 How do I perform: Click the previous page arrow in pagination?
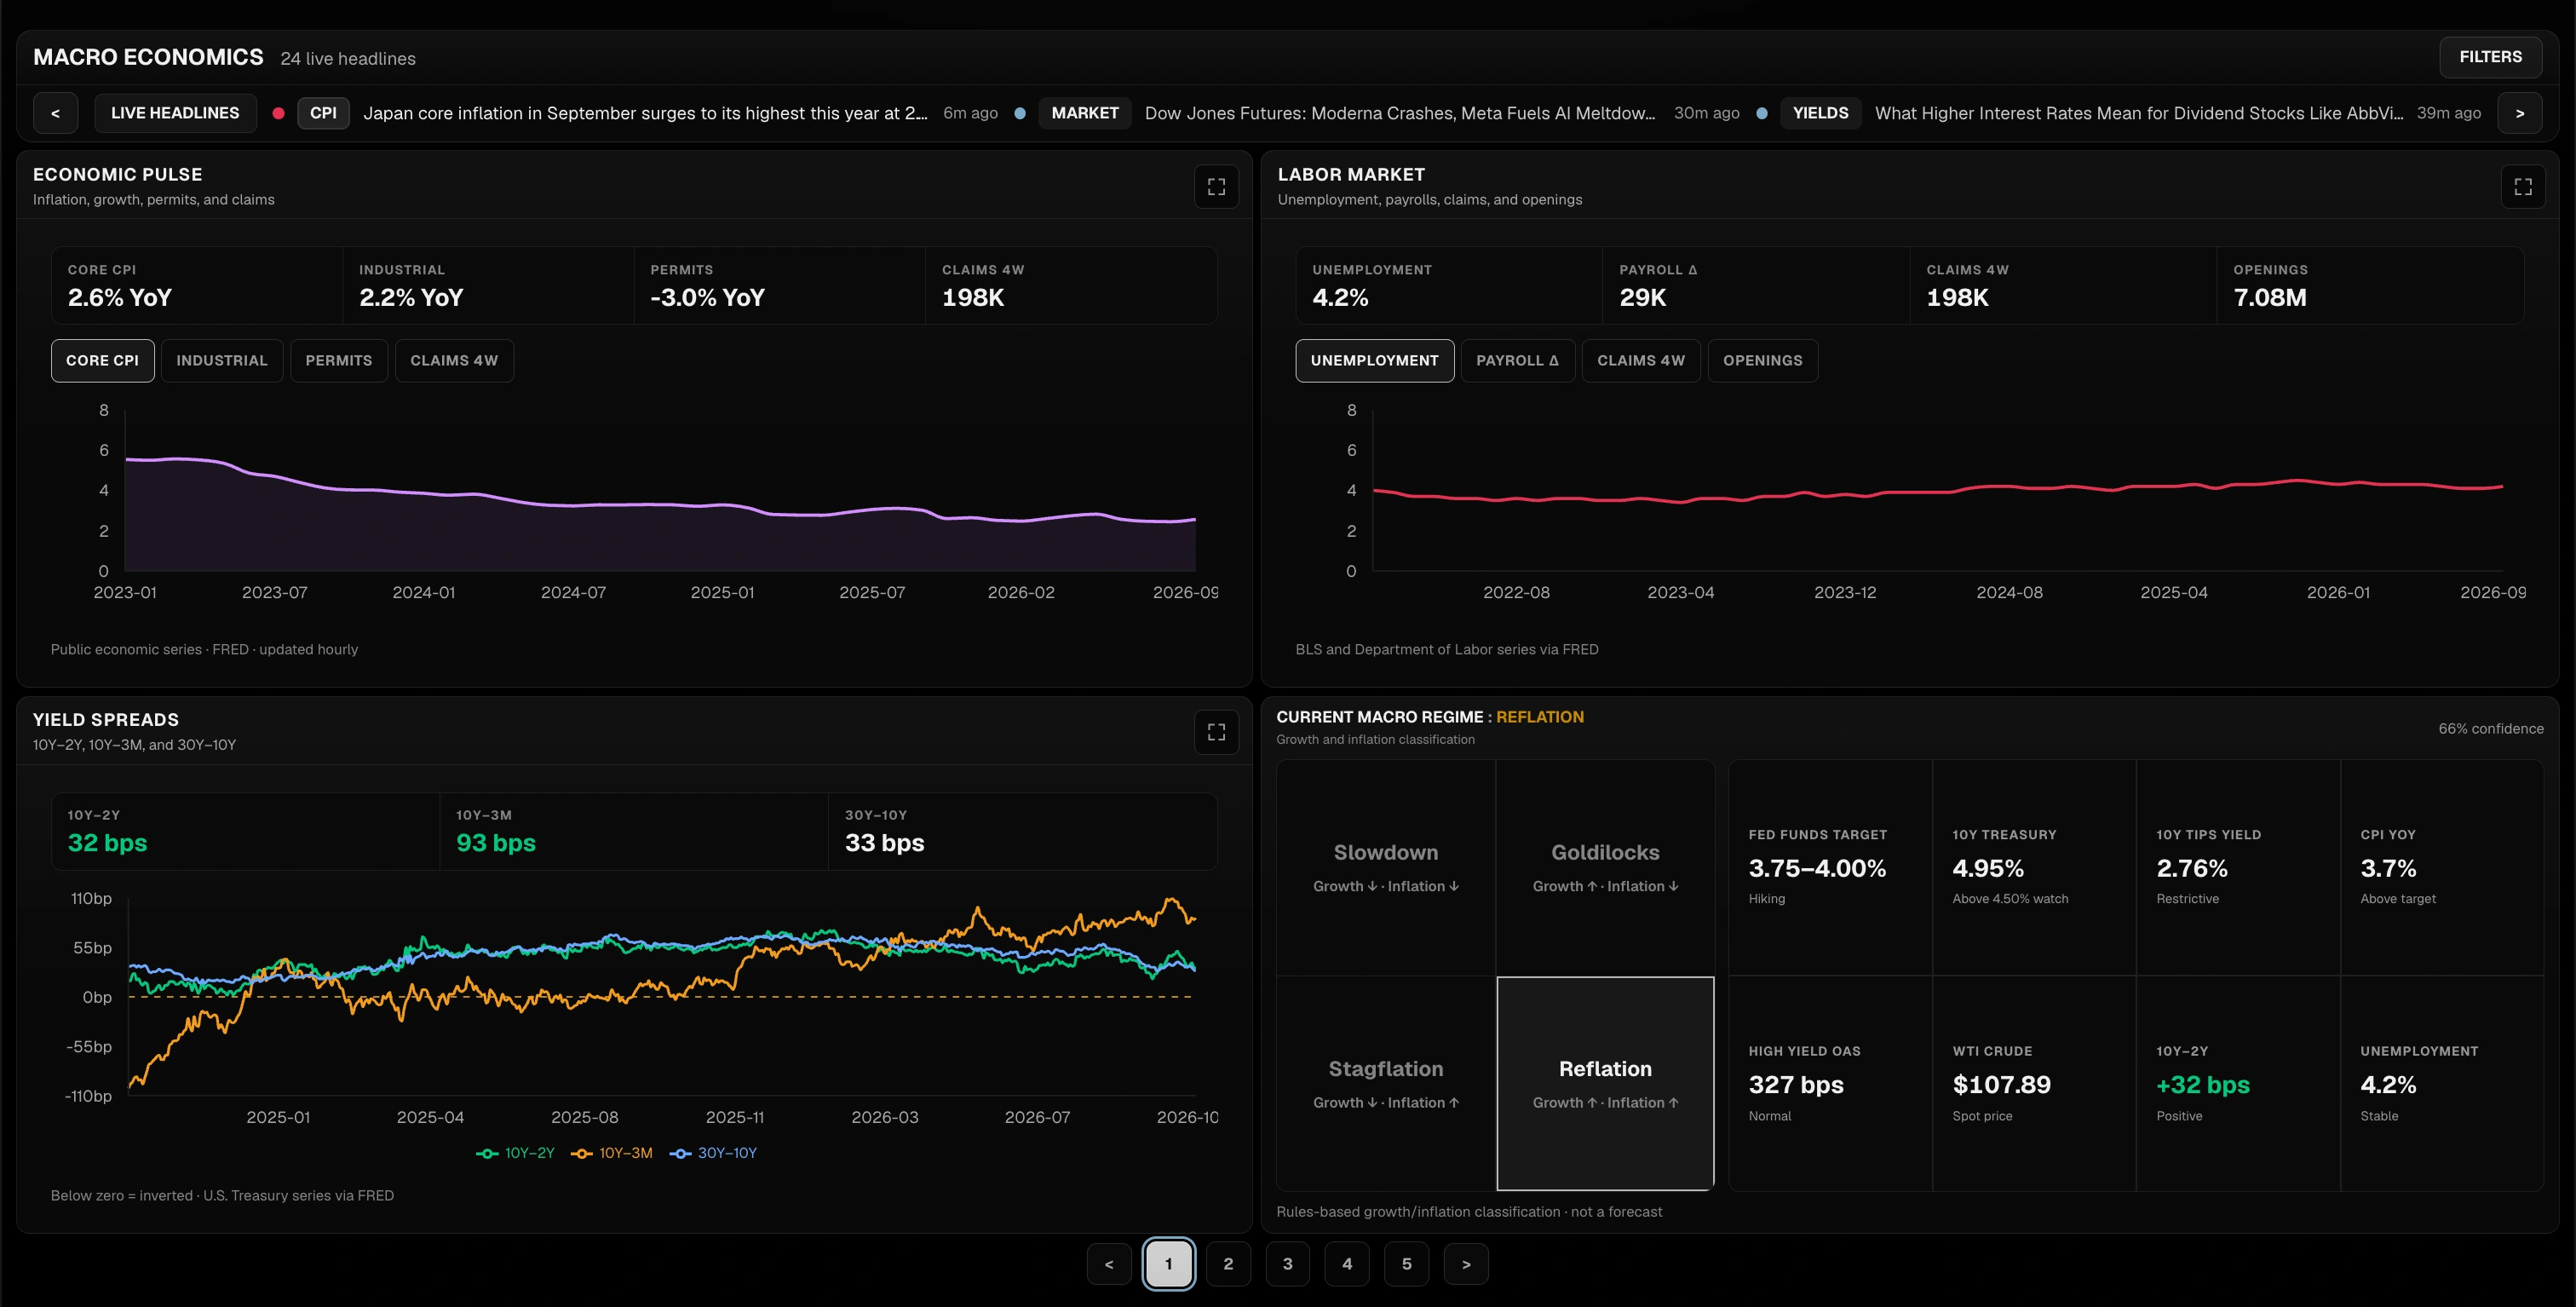tap(1109, 1264)
